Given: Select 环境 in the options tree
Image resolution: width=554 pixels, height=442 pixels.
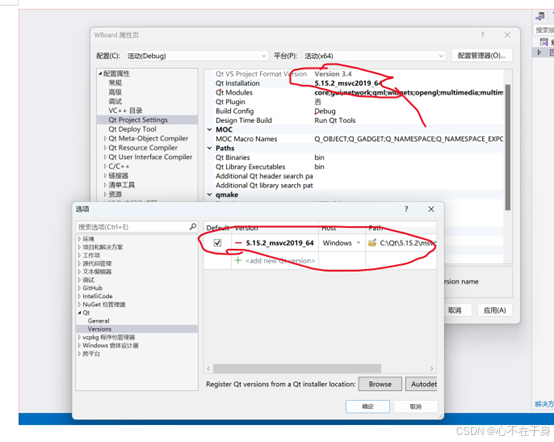Looking at the screenshot, I should tap(88, 239).
